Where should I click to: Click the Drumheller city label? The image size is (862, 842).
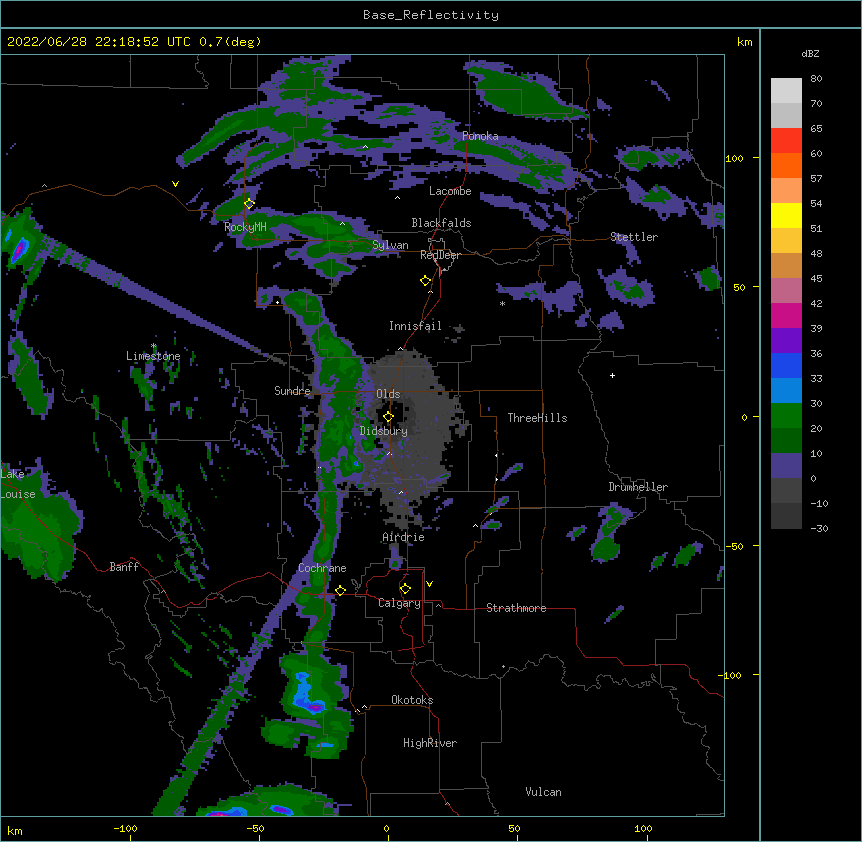point(638,487)
